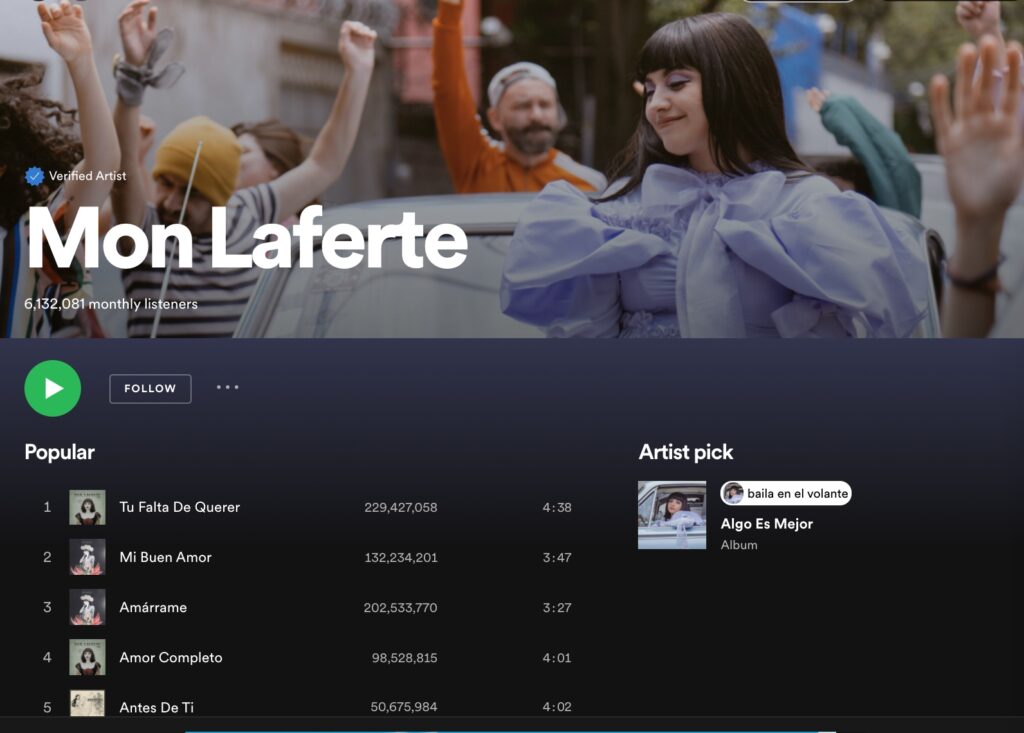This screenshot has height=733, width=1024.
Task: Open Tu Falta De Querer album cover thumbnail
Action: (x=88, y=507)
